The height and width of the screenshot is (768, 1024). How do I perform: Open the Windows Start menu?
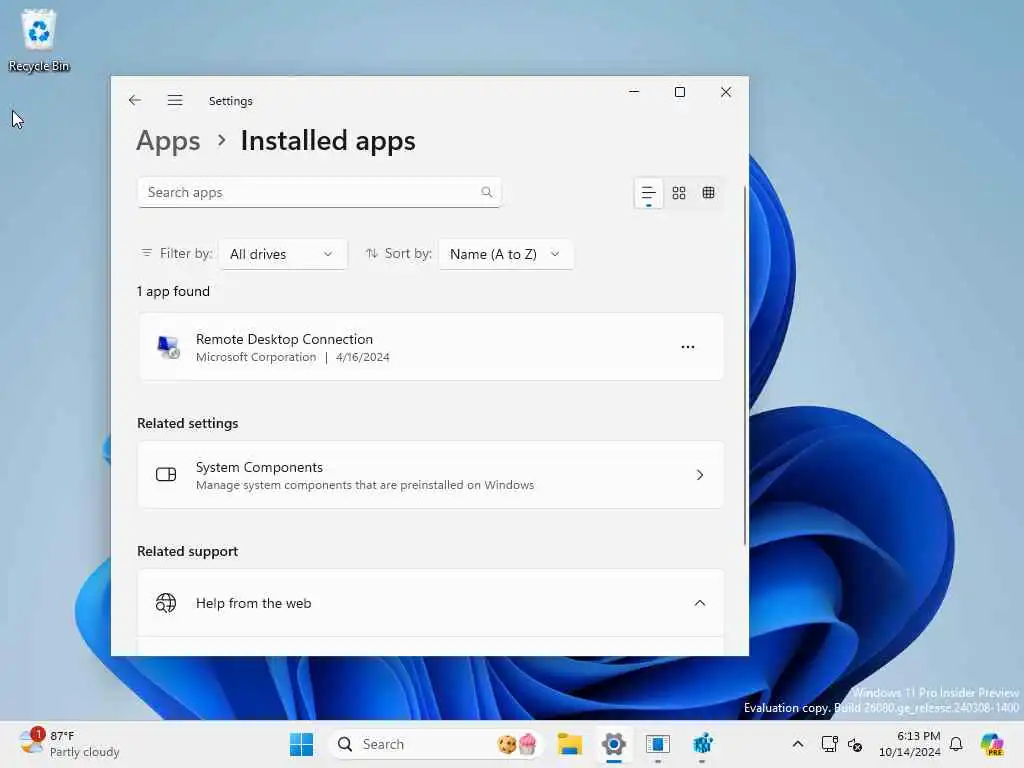click(301, 744)
